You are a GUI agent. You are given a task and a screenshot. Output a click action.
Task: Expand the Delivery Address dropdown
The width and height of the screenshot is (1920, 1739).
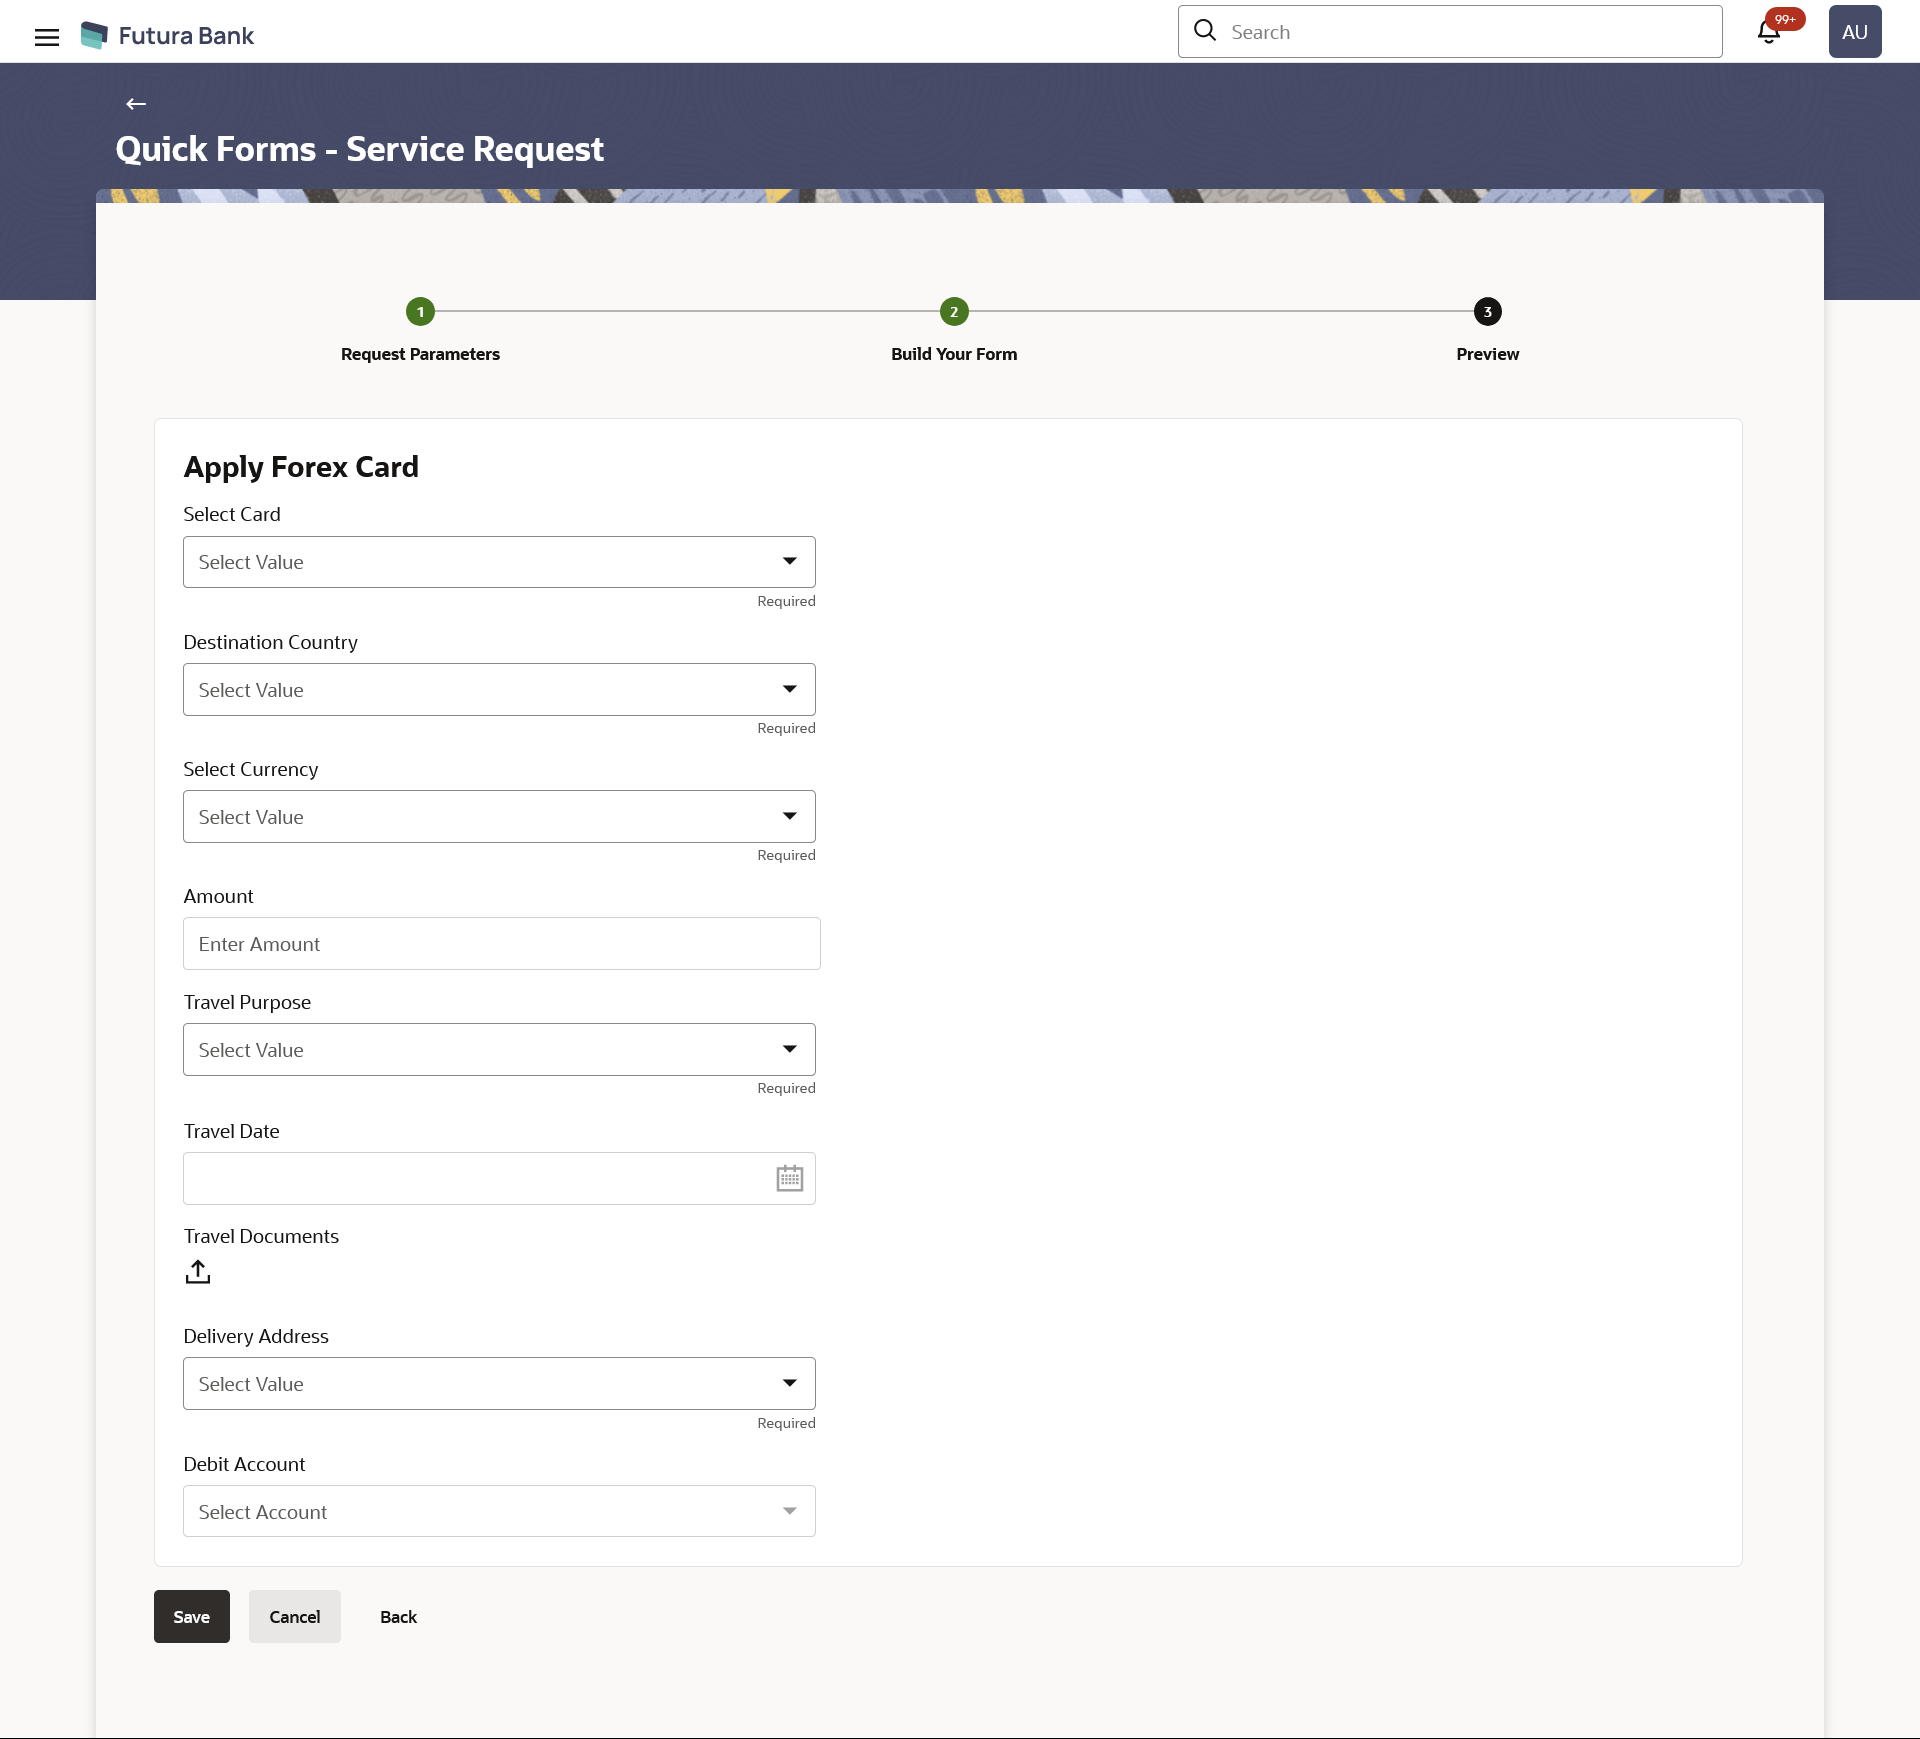pyautogui.click(x=499, y=1384)
